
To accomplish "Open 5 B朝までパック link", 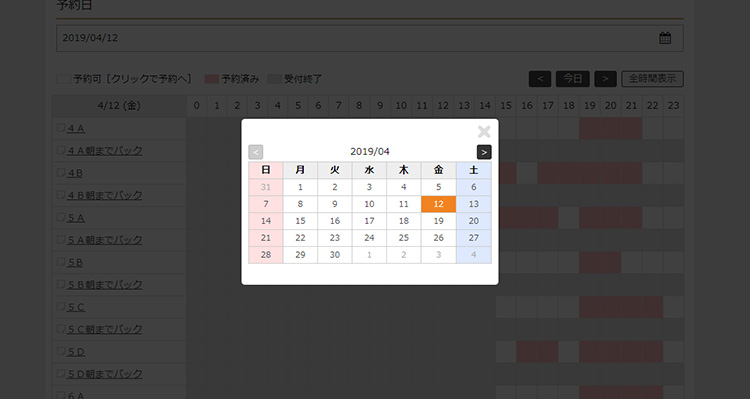I will tap(105, 285).
